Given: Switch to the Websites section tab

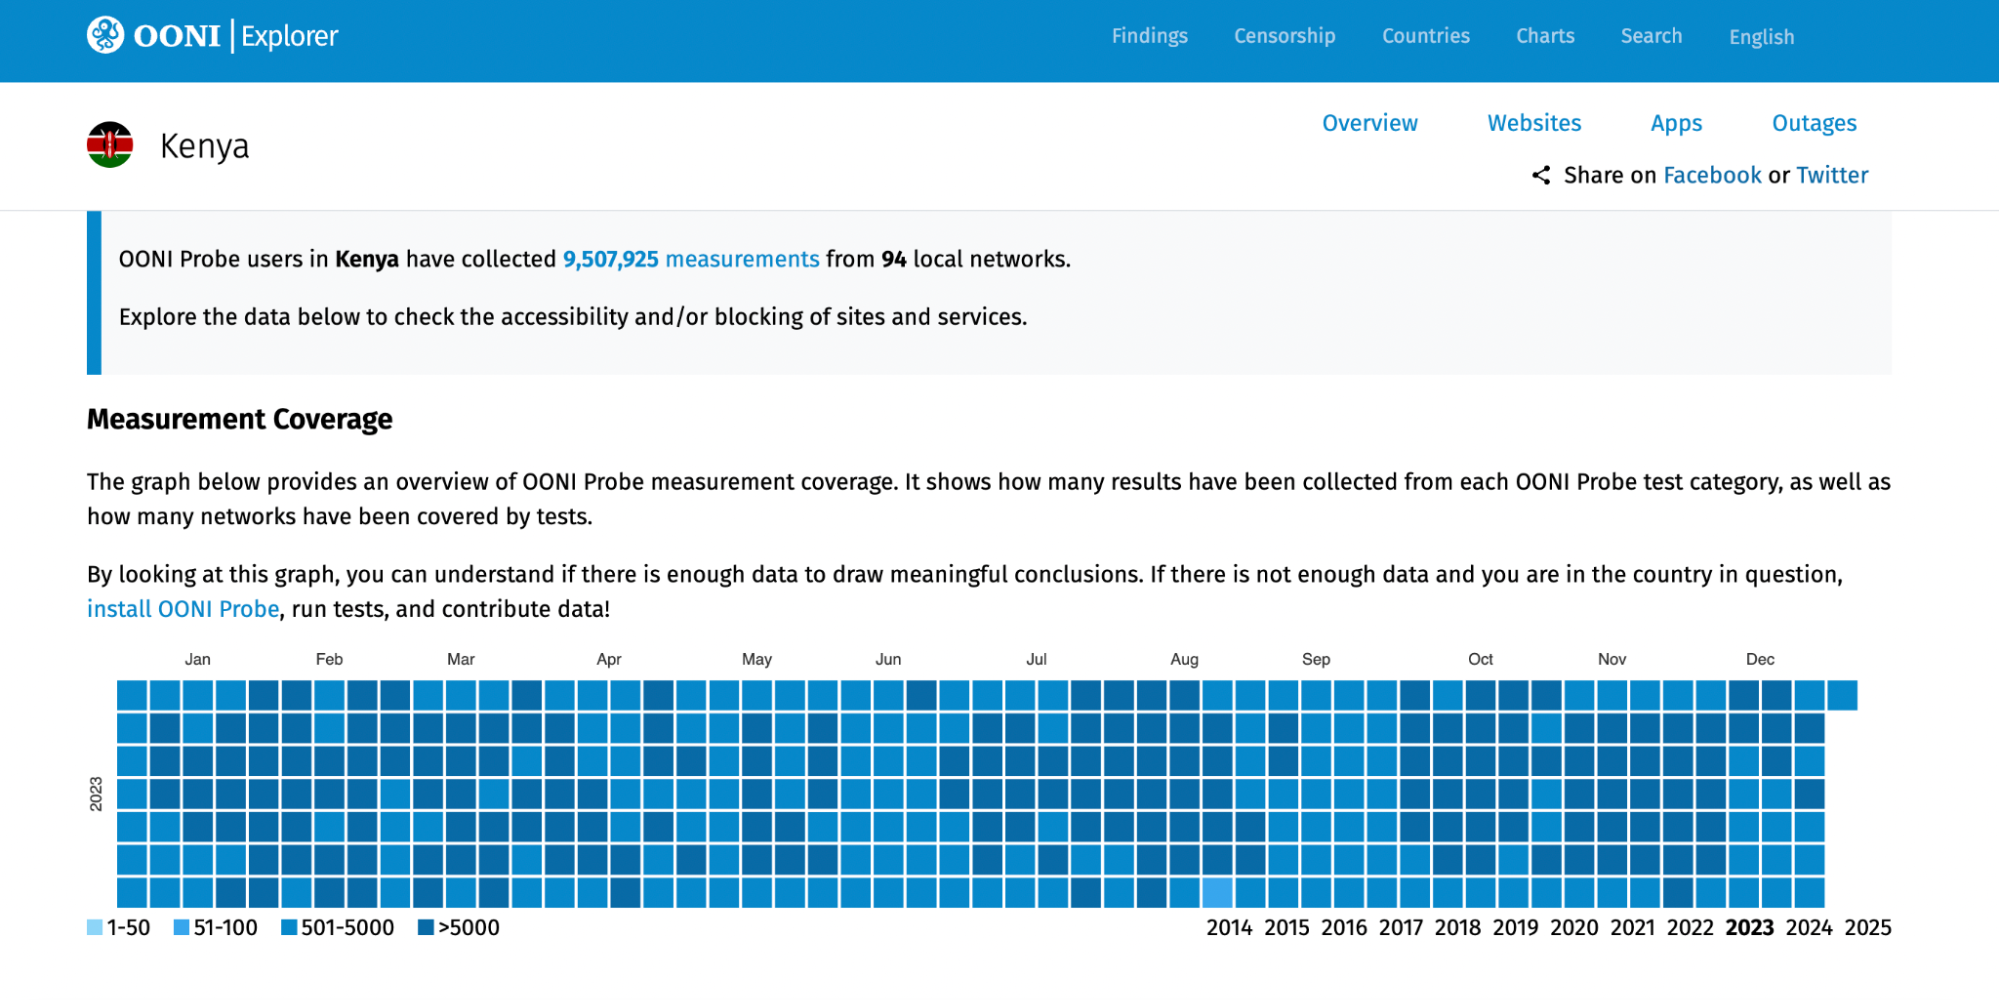Looking at the screenshot, I should (x=1534, y=123).
